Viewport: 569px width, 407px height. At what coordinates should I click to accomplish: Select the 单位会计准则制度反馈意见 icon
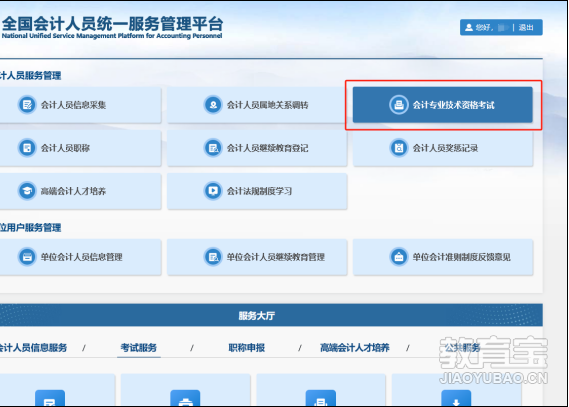[399, 257]
